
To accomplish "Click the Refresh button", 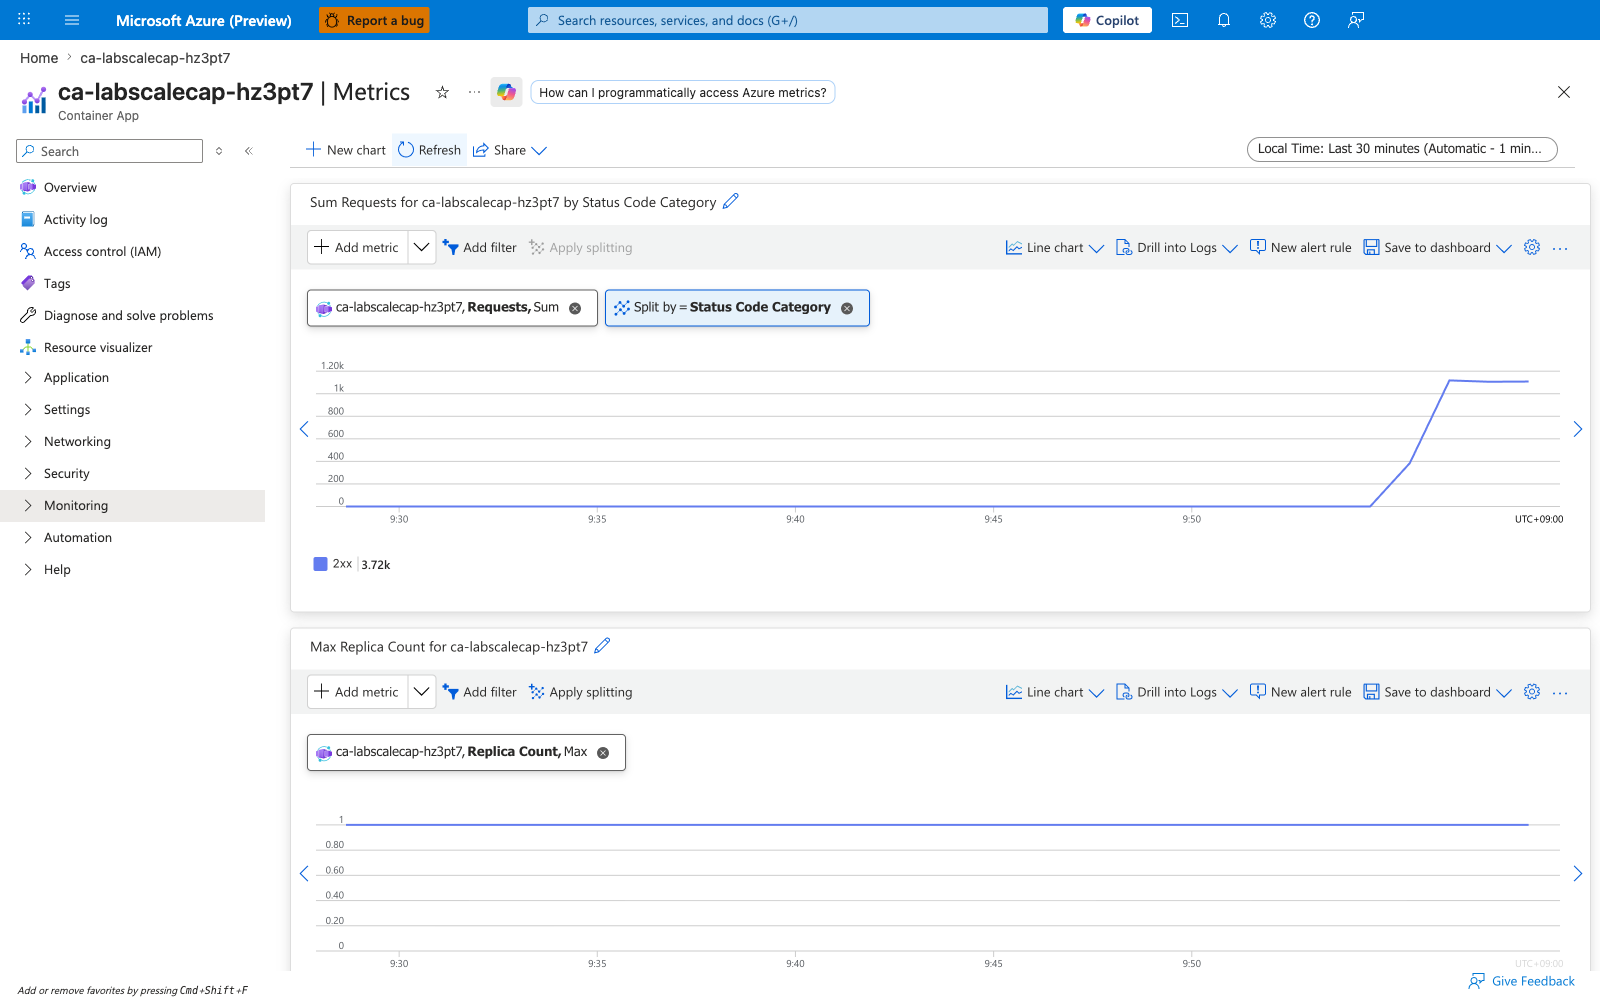I will coord(430,150).
